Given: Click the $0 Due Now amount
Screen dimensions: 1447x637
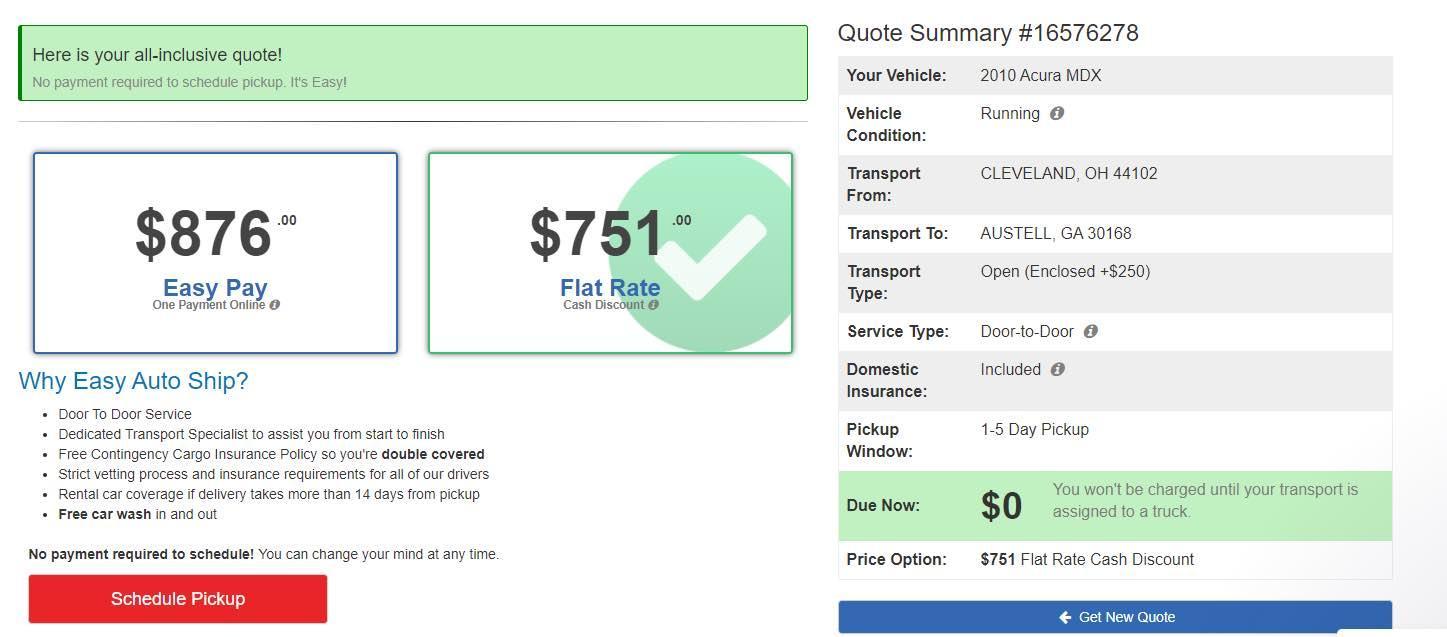Looking at the screenshot, I should click(1001, 506).
